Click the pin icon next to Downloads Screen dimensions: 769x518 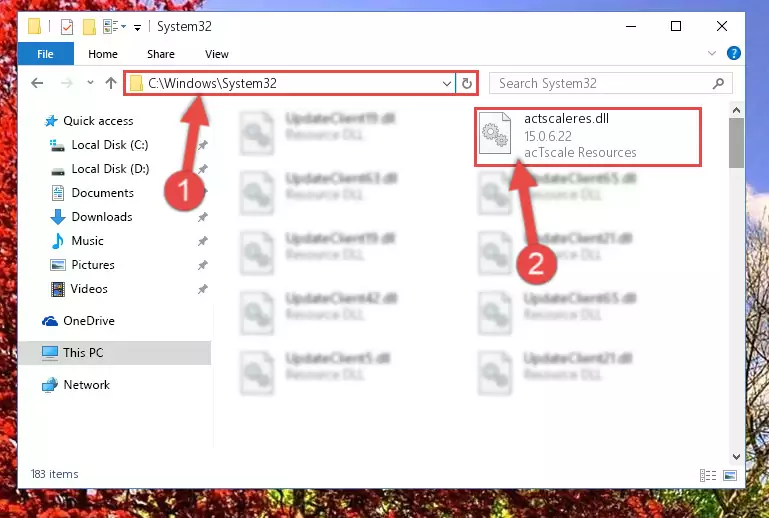[x=202, y=217]
